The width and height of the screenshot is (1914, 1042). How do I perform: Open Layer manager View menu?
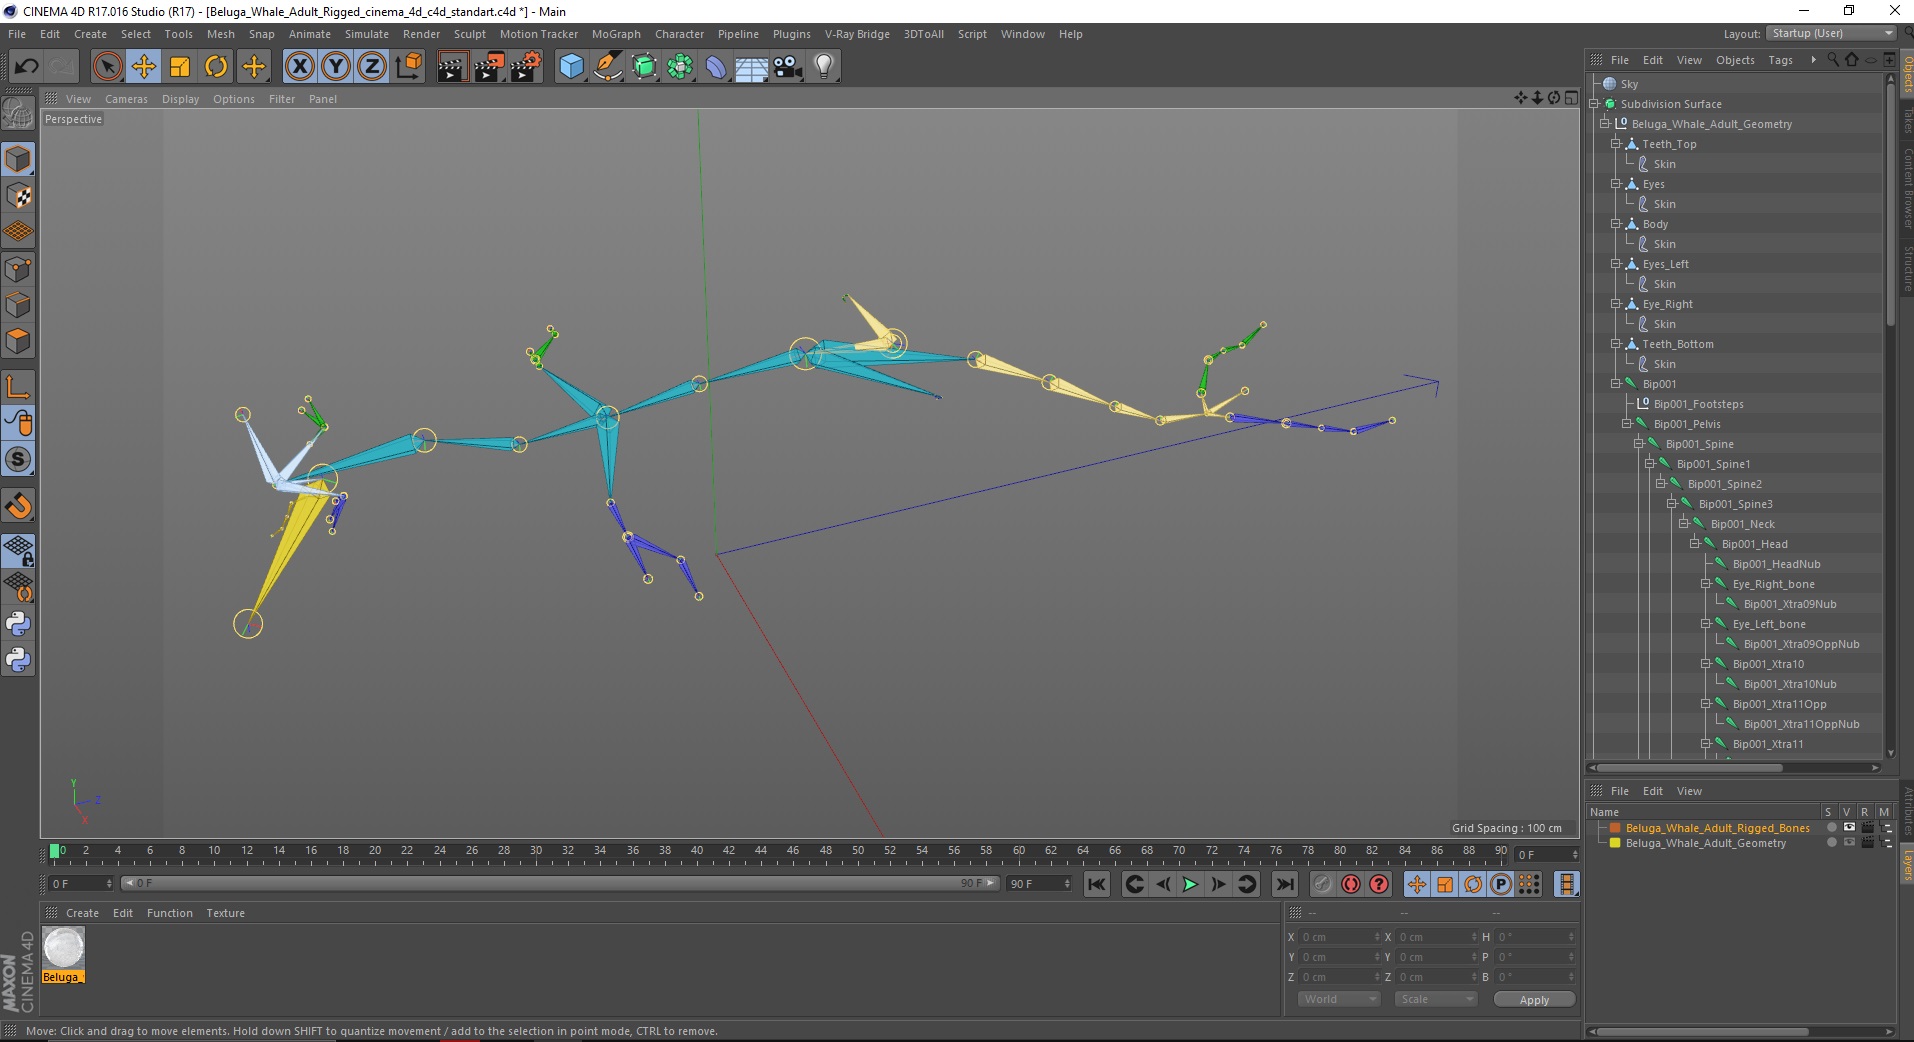coord(1689,791)
